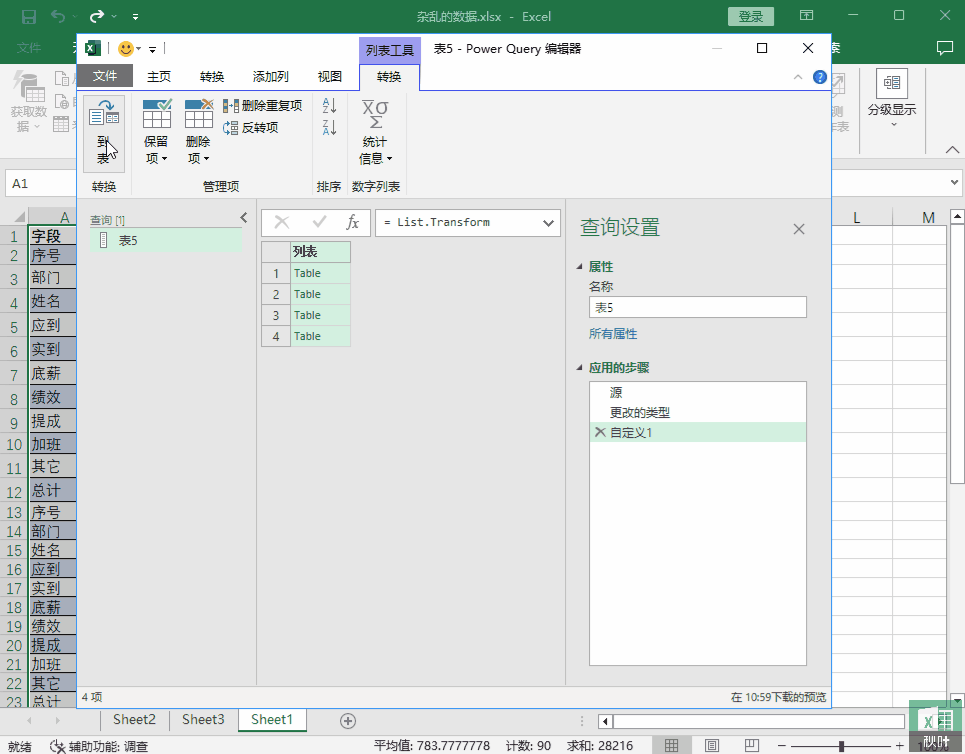
Task: Switch to the 主页 ribbon tab
Action: (159, 76)
